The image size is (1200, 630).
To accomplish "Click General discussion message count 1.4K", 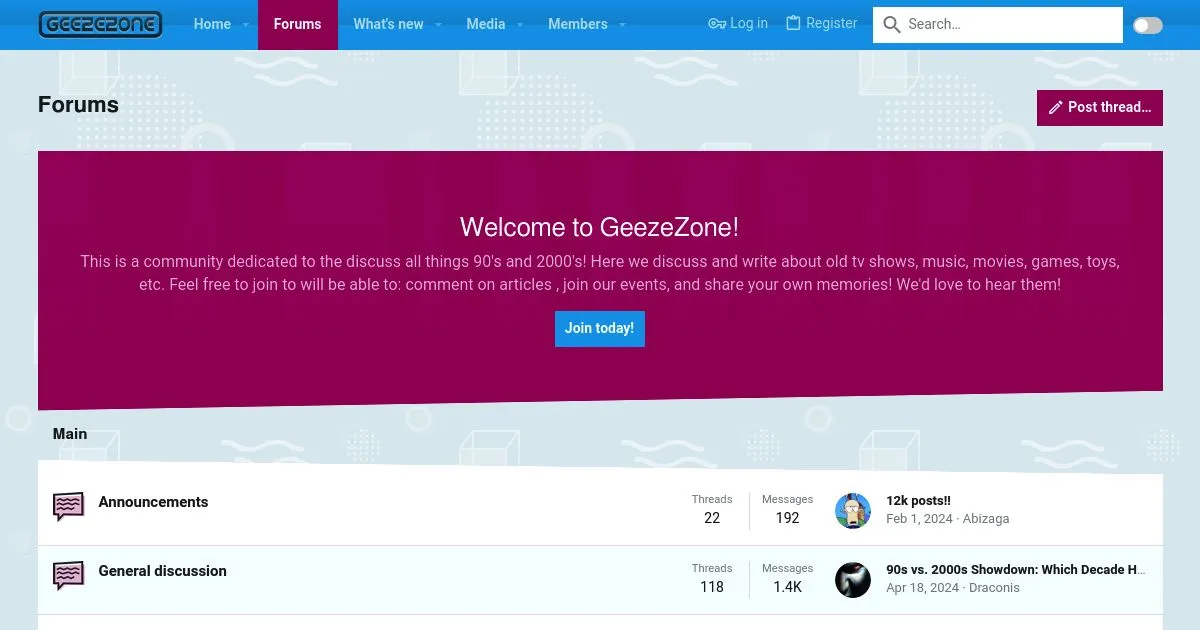I will [788, 587].
